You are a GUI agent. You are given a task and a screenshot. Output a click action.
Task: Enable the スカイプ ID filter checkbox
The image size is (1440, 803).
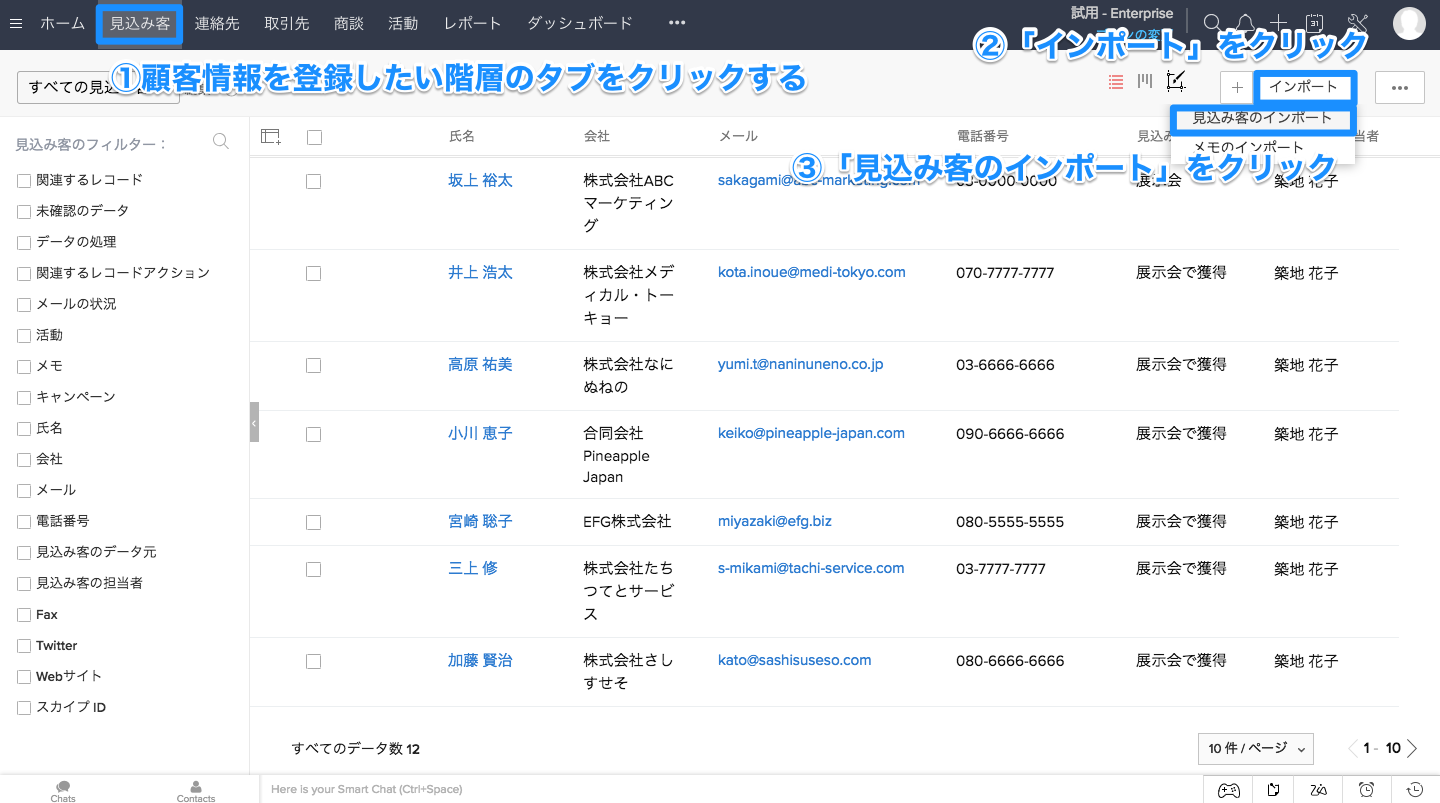tap(24, 708)
